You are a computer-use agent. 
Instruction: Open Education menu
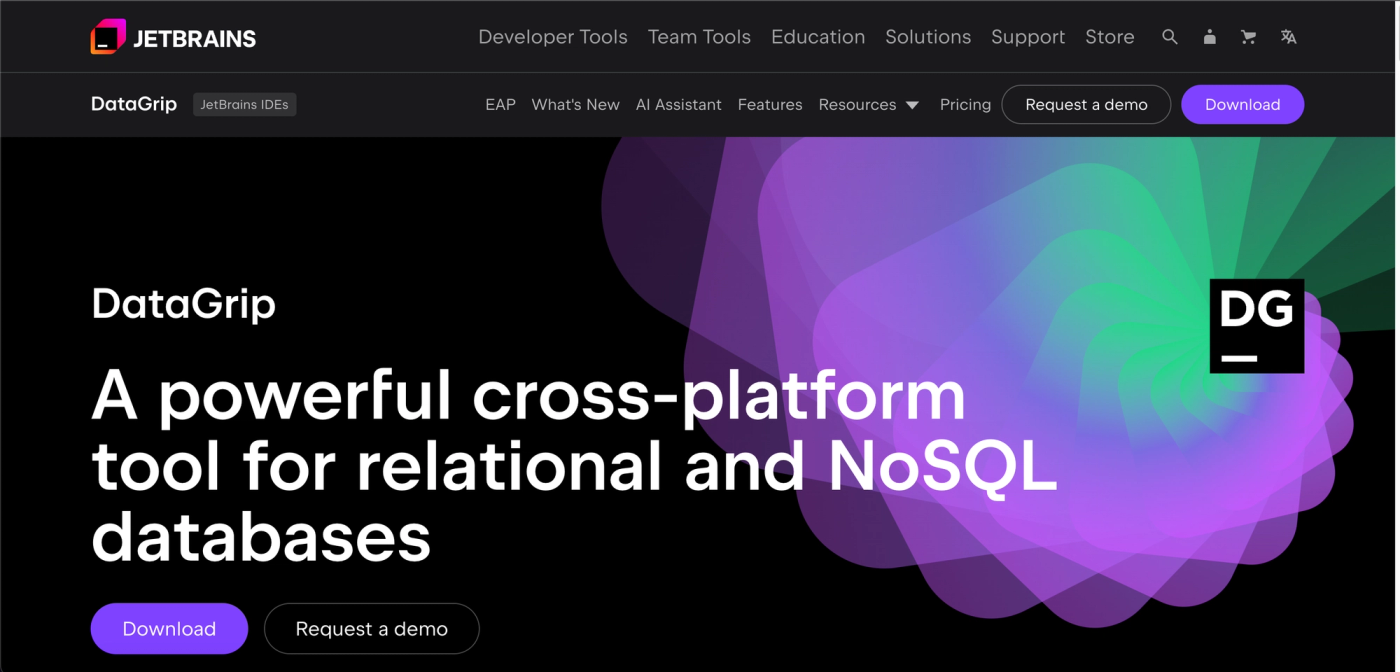pos(818,37)
